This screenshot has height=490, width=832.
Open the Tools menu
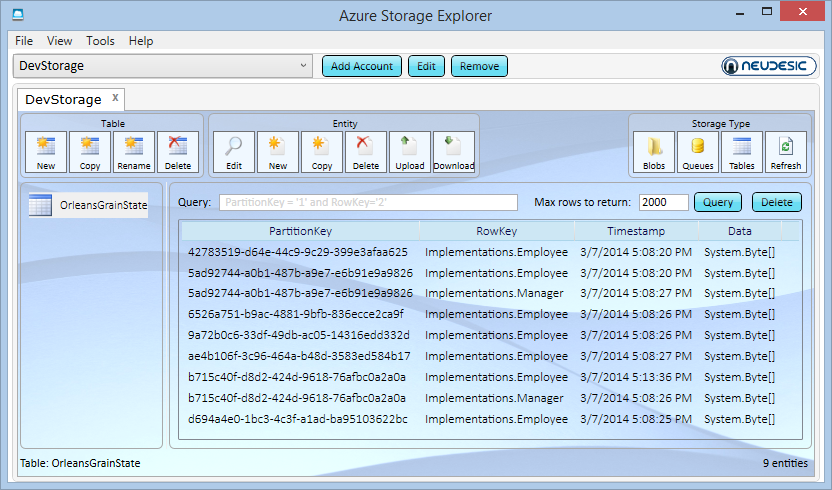point(100,41)
